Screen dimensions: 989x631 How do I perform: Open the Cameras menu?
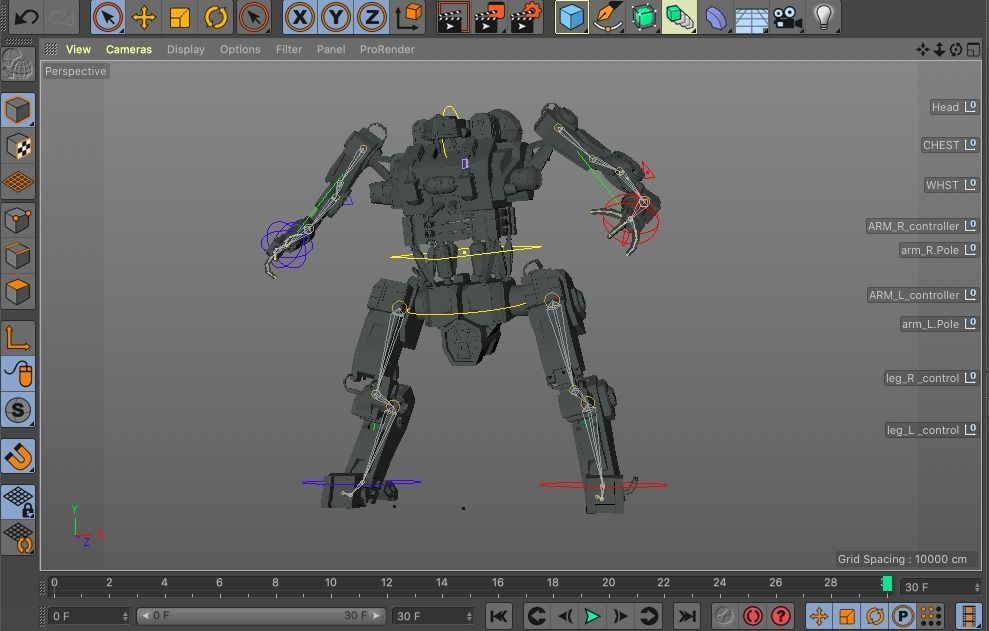click(x=129, y=49)
